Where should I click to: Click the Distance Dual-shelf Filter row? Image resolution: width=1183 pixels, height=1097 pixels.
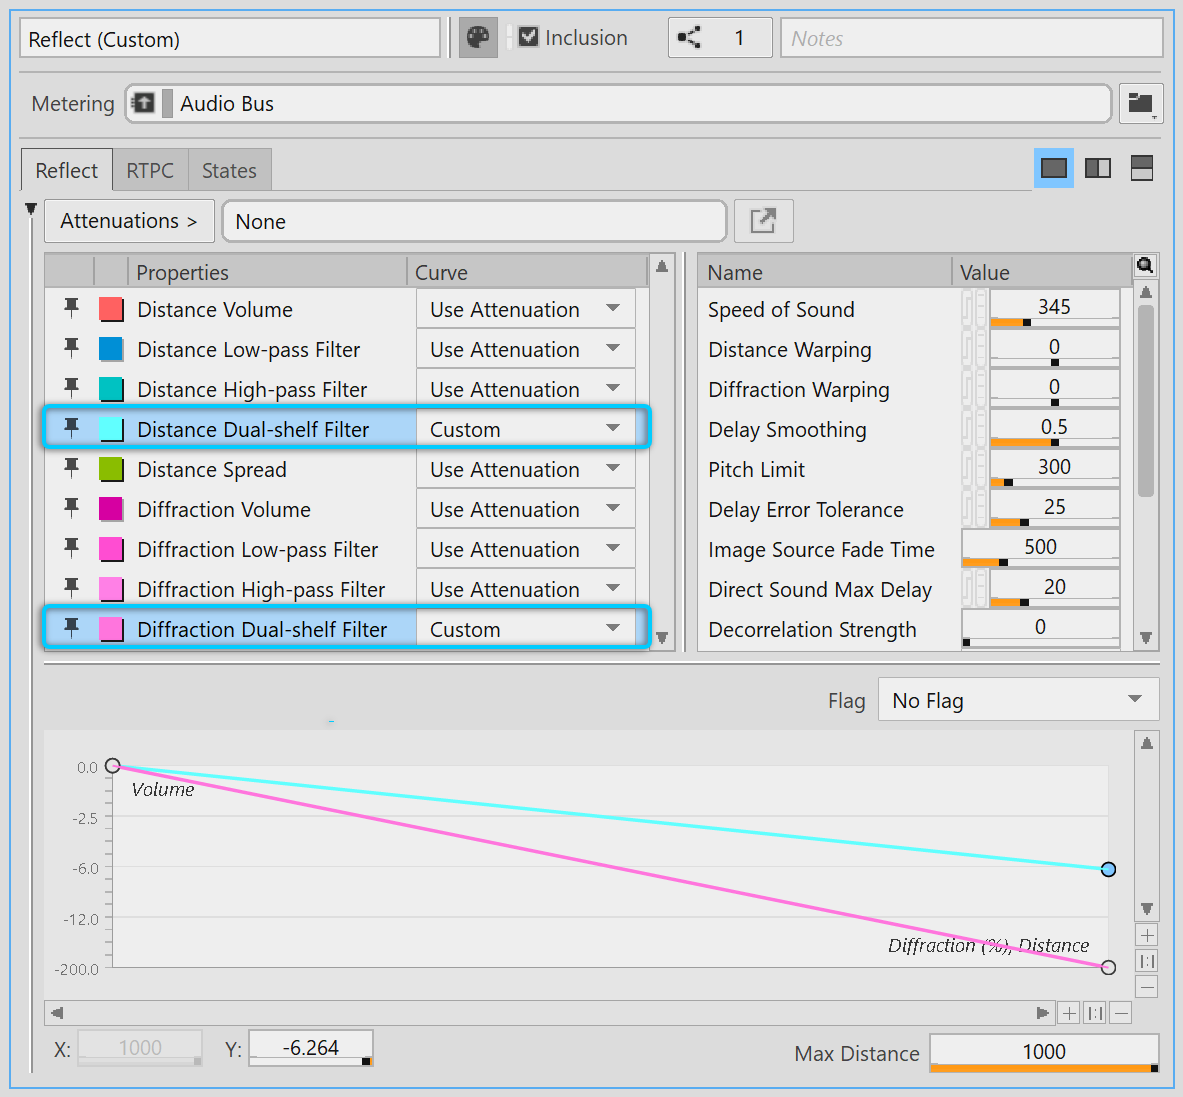click(x=253, y=429)
